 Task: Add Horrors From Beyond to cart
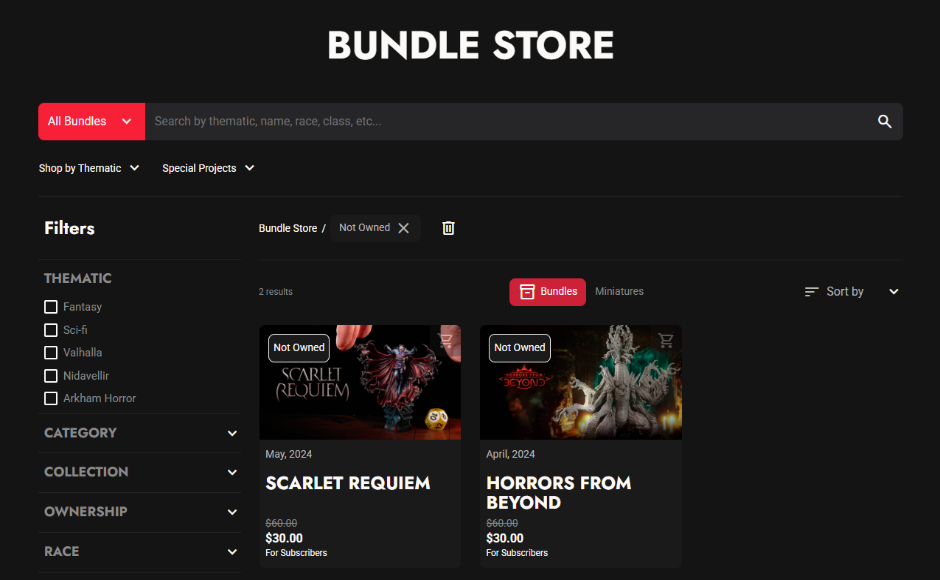665,340
